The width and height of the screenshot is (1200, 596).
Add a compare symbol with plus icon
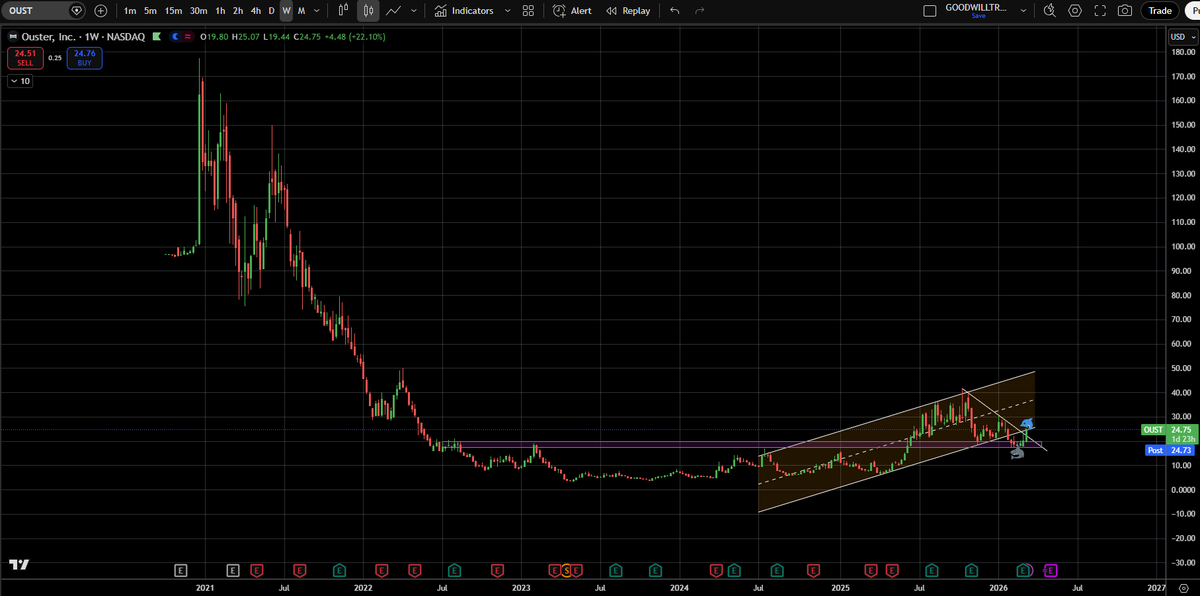click(x=101, y=11)
